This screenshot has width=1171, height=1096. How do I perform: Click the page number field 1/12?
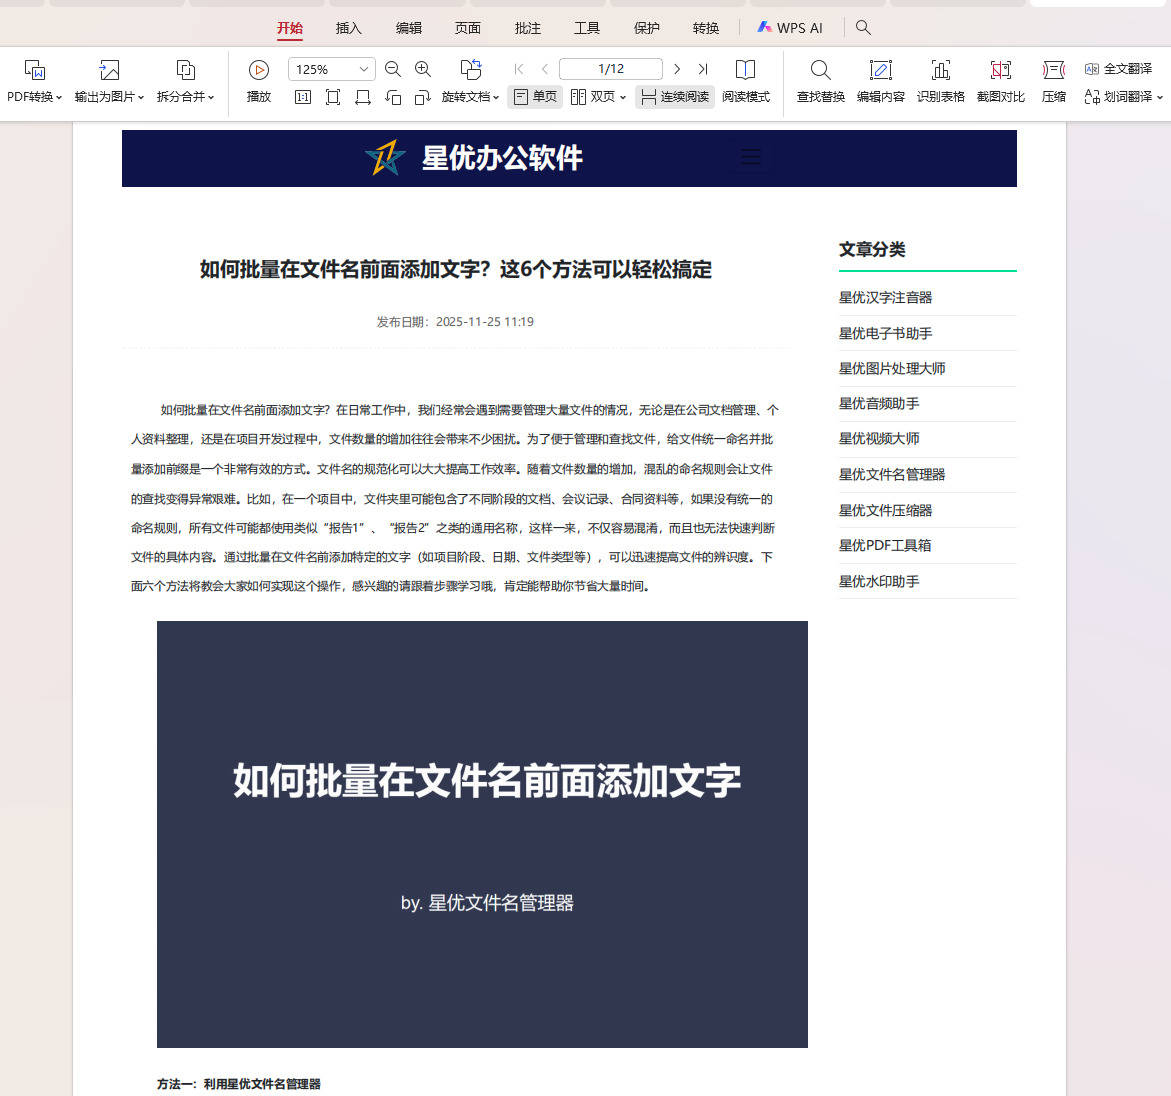pyautogui.click(x=611, y=69)
